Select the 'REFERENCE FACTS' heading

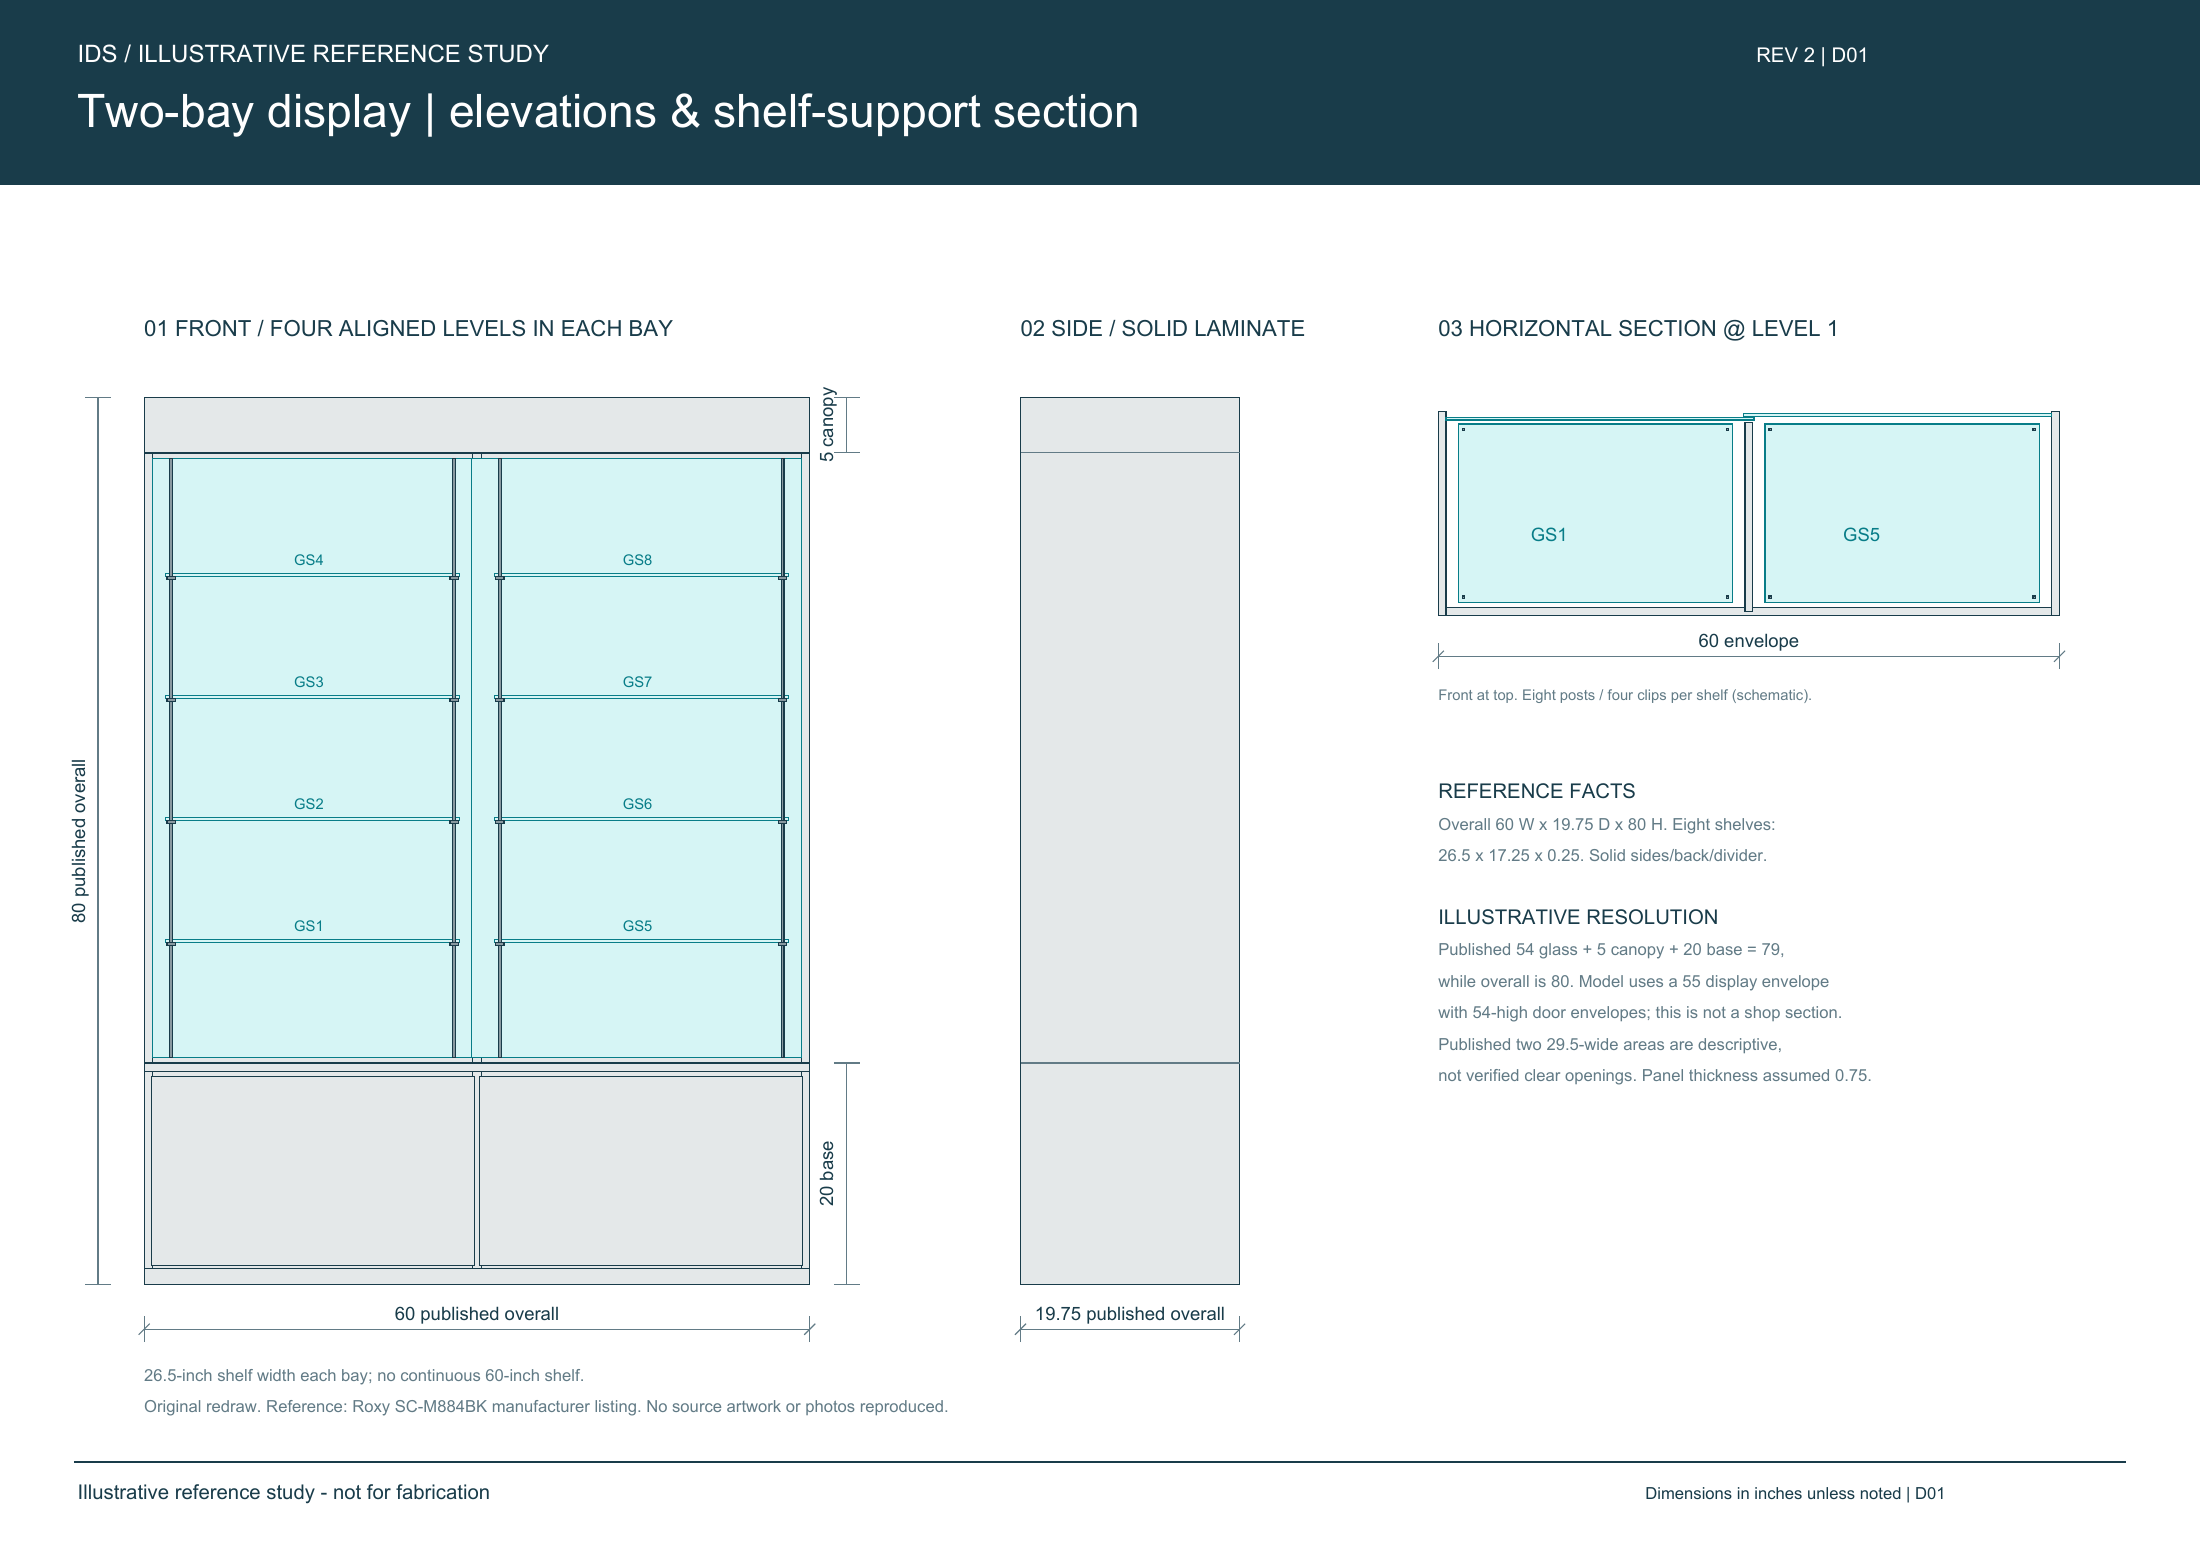pos(1536,791)
